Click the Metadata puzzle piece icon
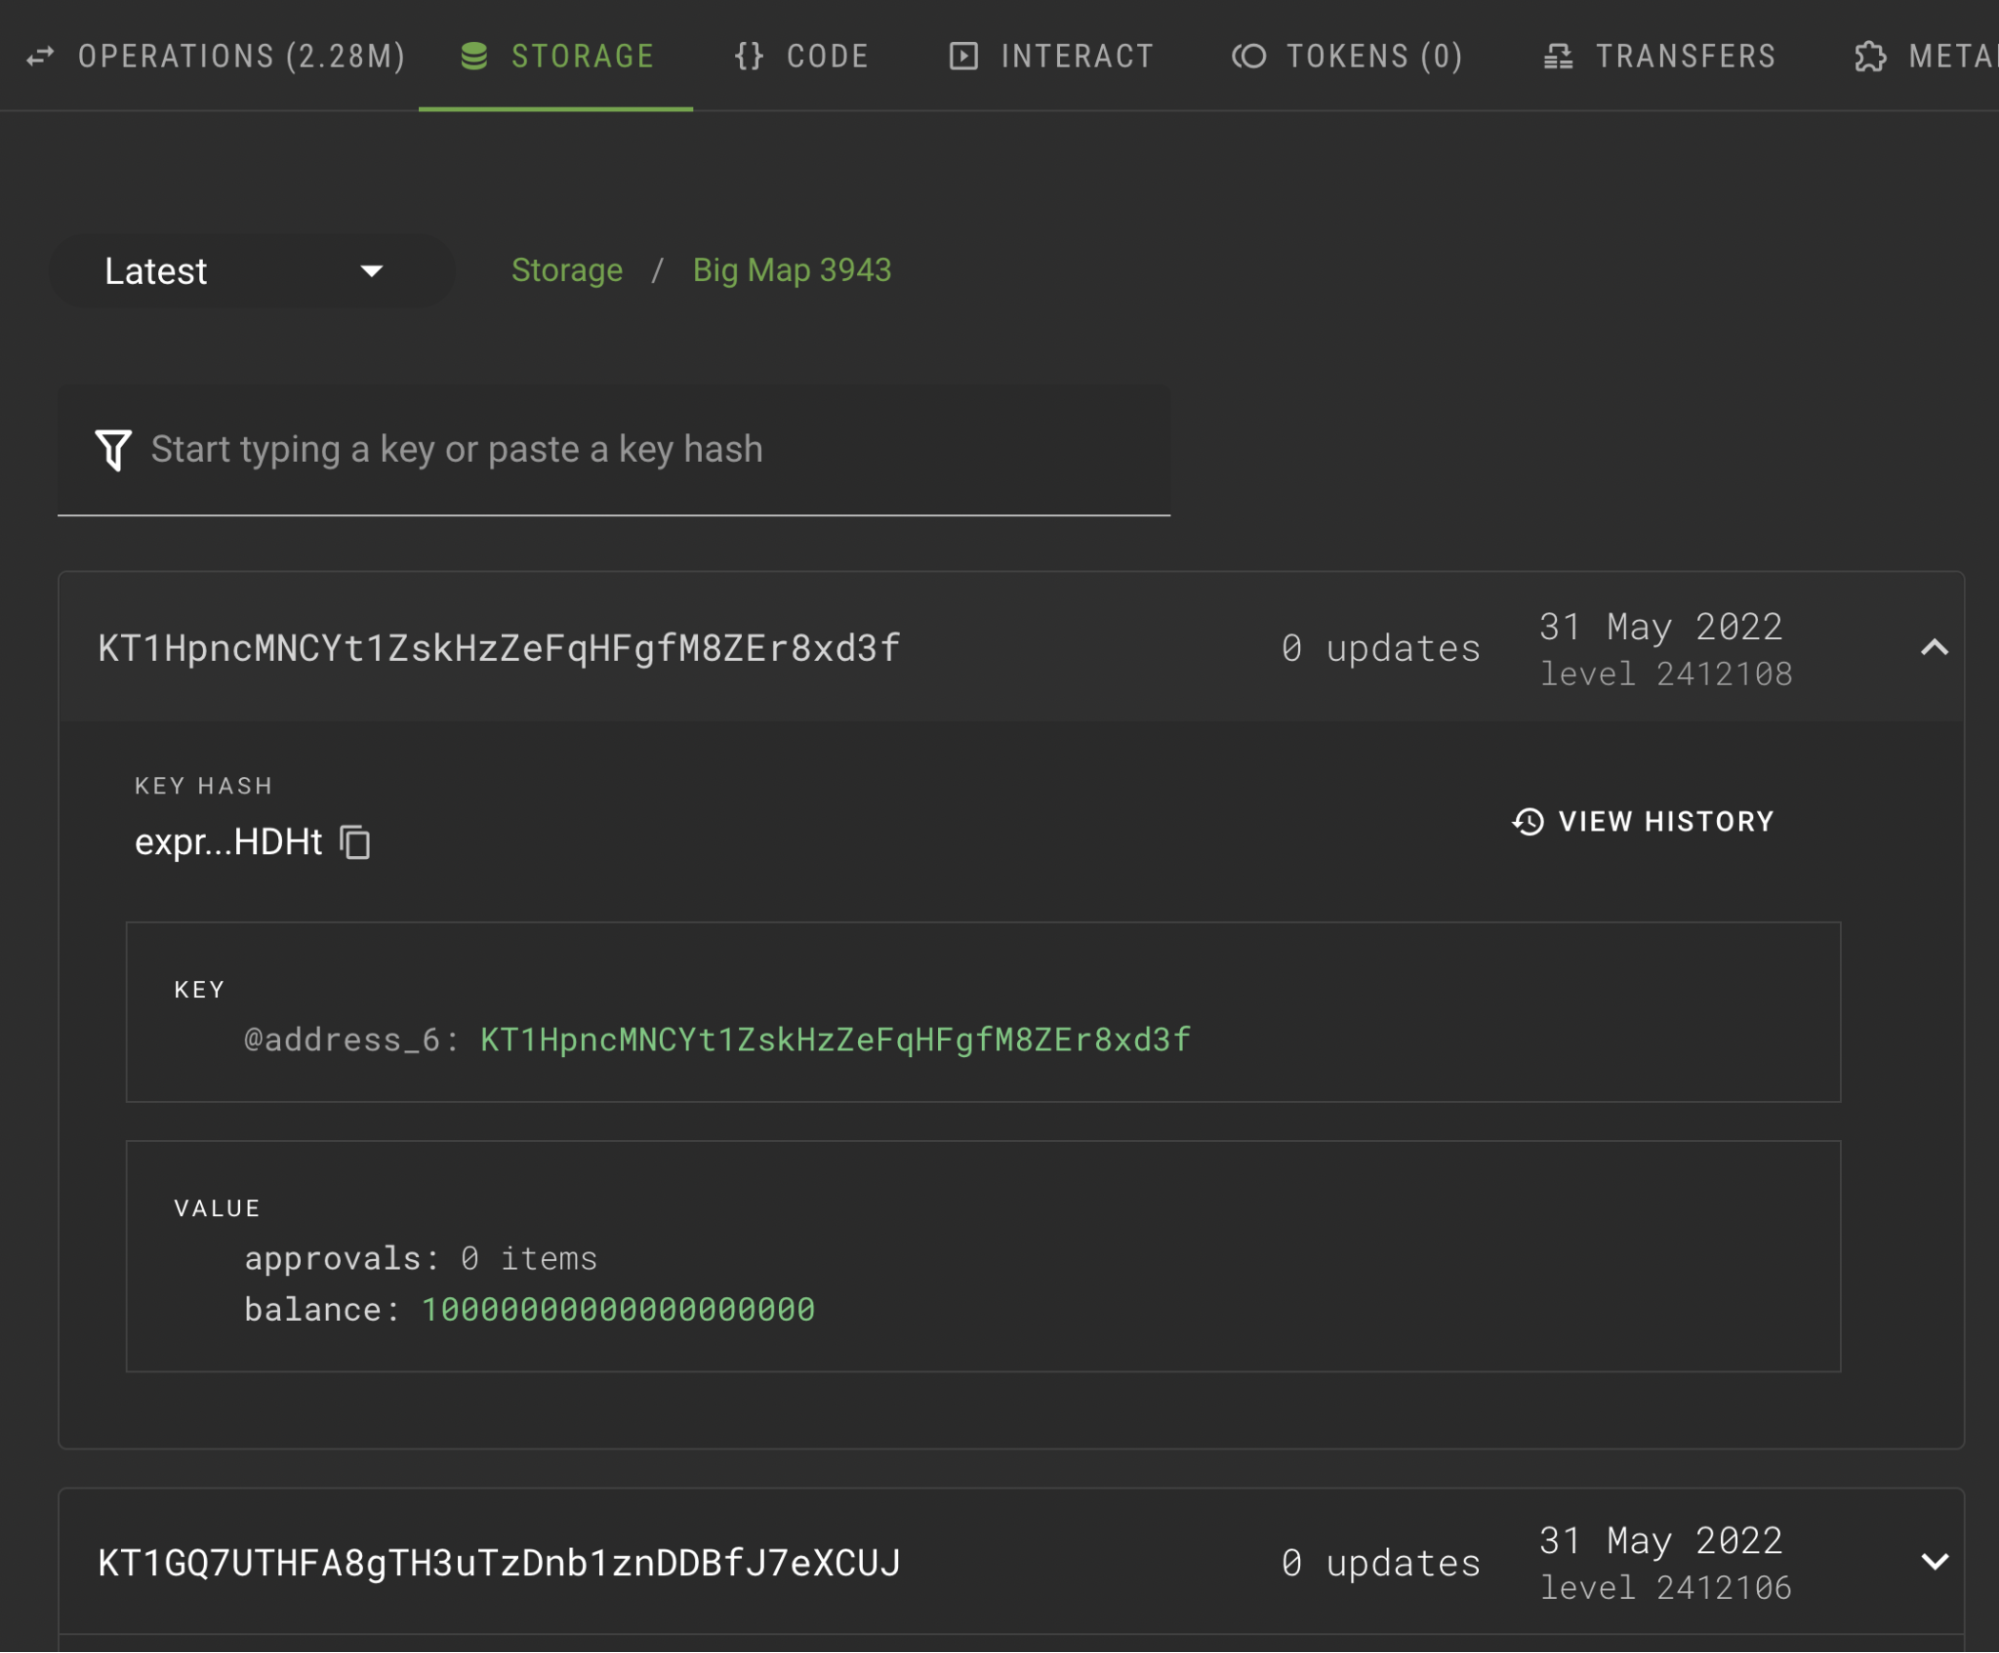The width and height of the screenshot is (1999, 1653). (x=1870, y=56)
